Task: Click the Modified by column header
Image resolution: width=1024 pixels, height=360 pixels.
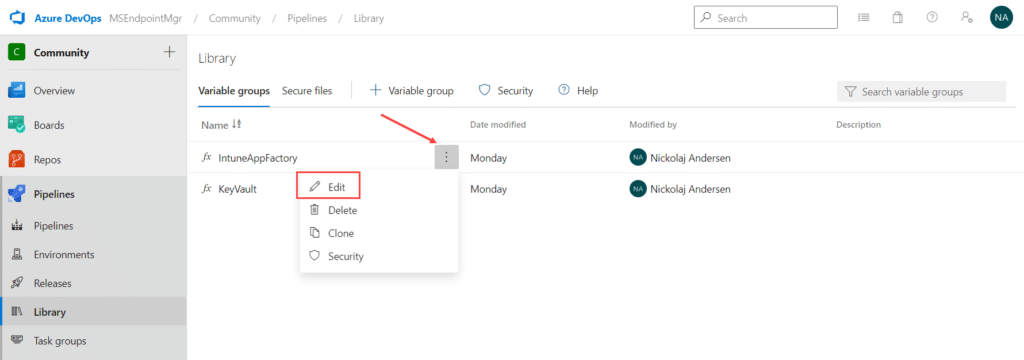Action: [x=653, y=124]
